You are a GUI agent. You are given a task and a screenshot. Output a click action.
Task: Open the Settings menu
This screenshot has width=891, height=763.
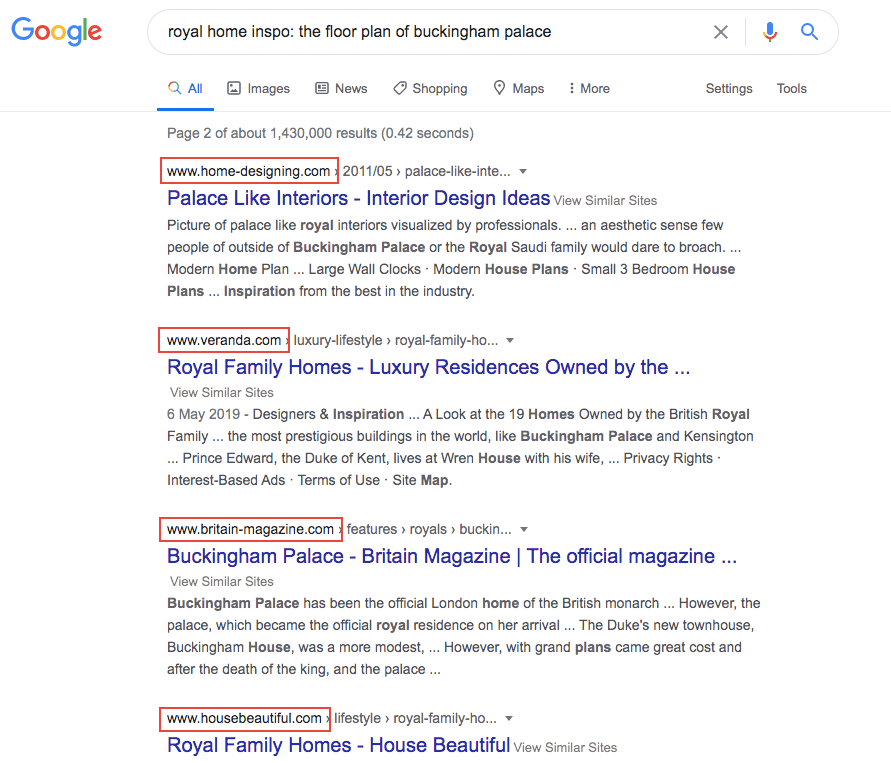point(728,89)
